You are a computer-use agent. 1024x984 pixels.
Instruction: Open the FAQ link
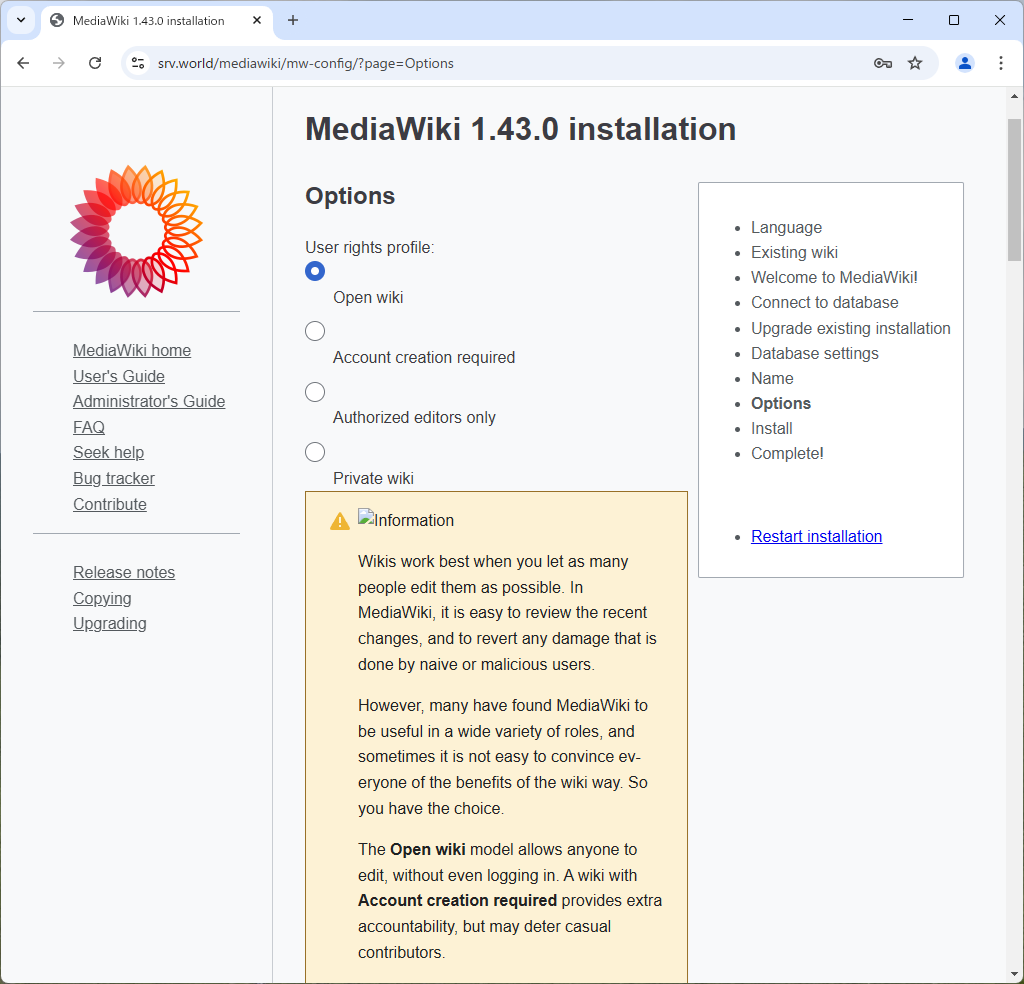(89, 427)
